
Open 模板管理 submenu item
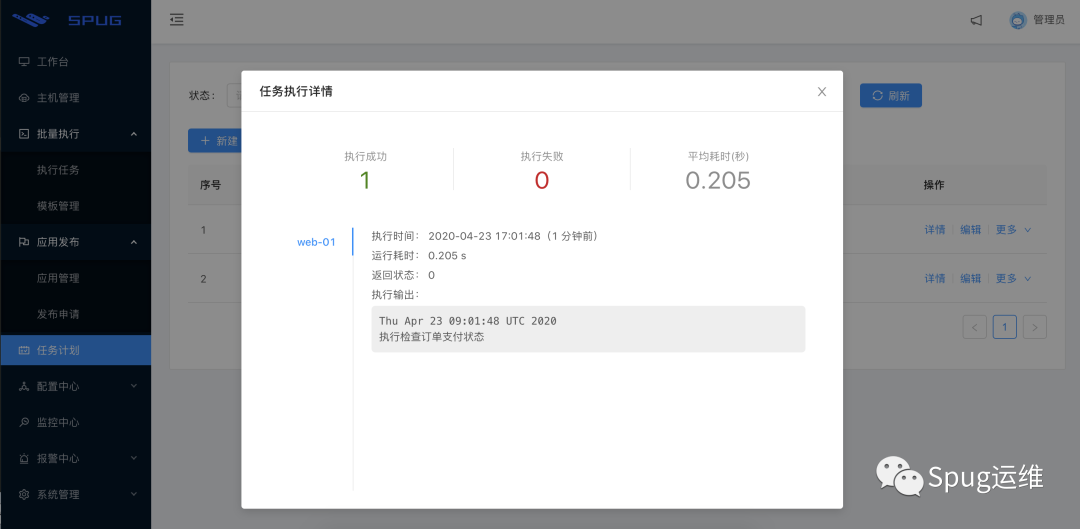pos(76,206)
